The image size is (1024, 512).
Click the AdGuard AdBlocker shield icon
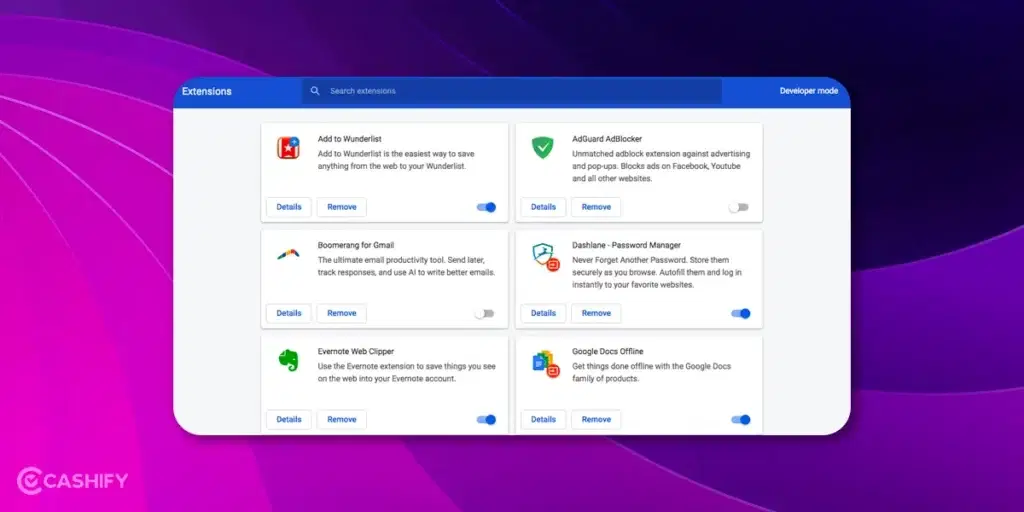click(543, 148)
